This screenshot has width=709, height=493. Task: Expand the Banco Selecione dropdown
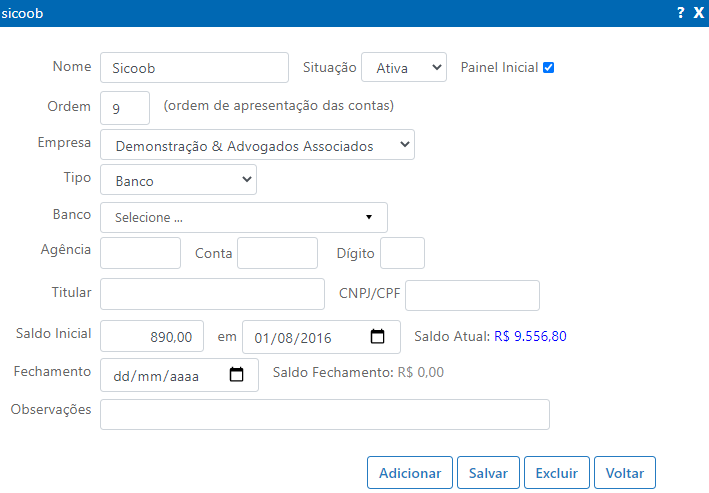(x=244, y=218)
